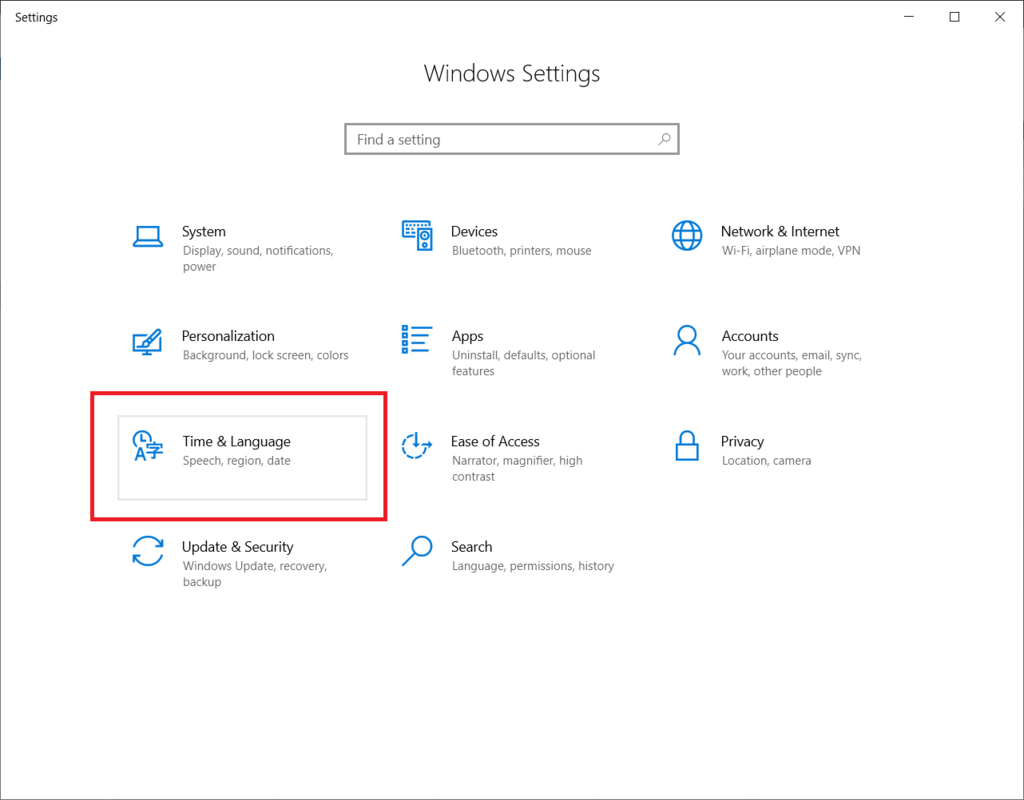This screenshot has height=800, width=1024.
Task: Open the Network & Internet heading
Action: (x=780, y=231)
